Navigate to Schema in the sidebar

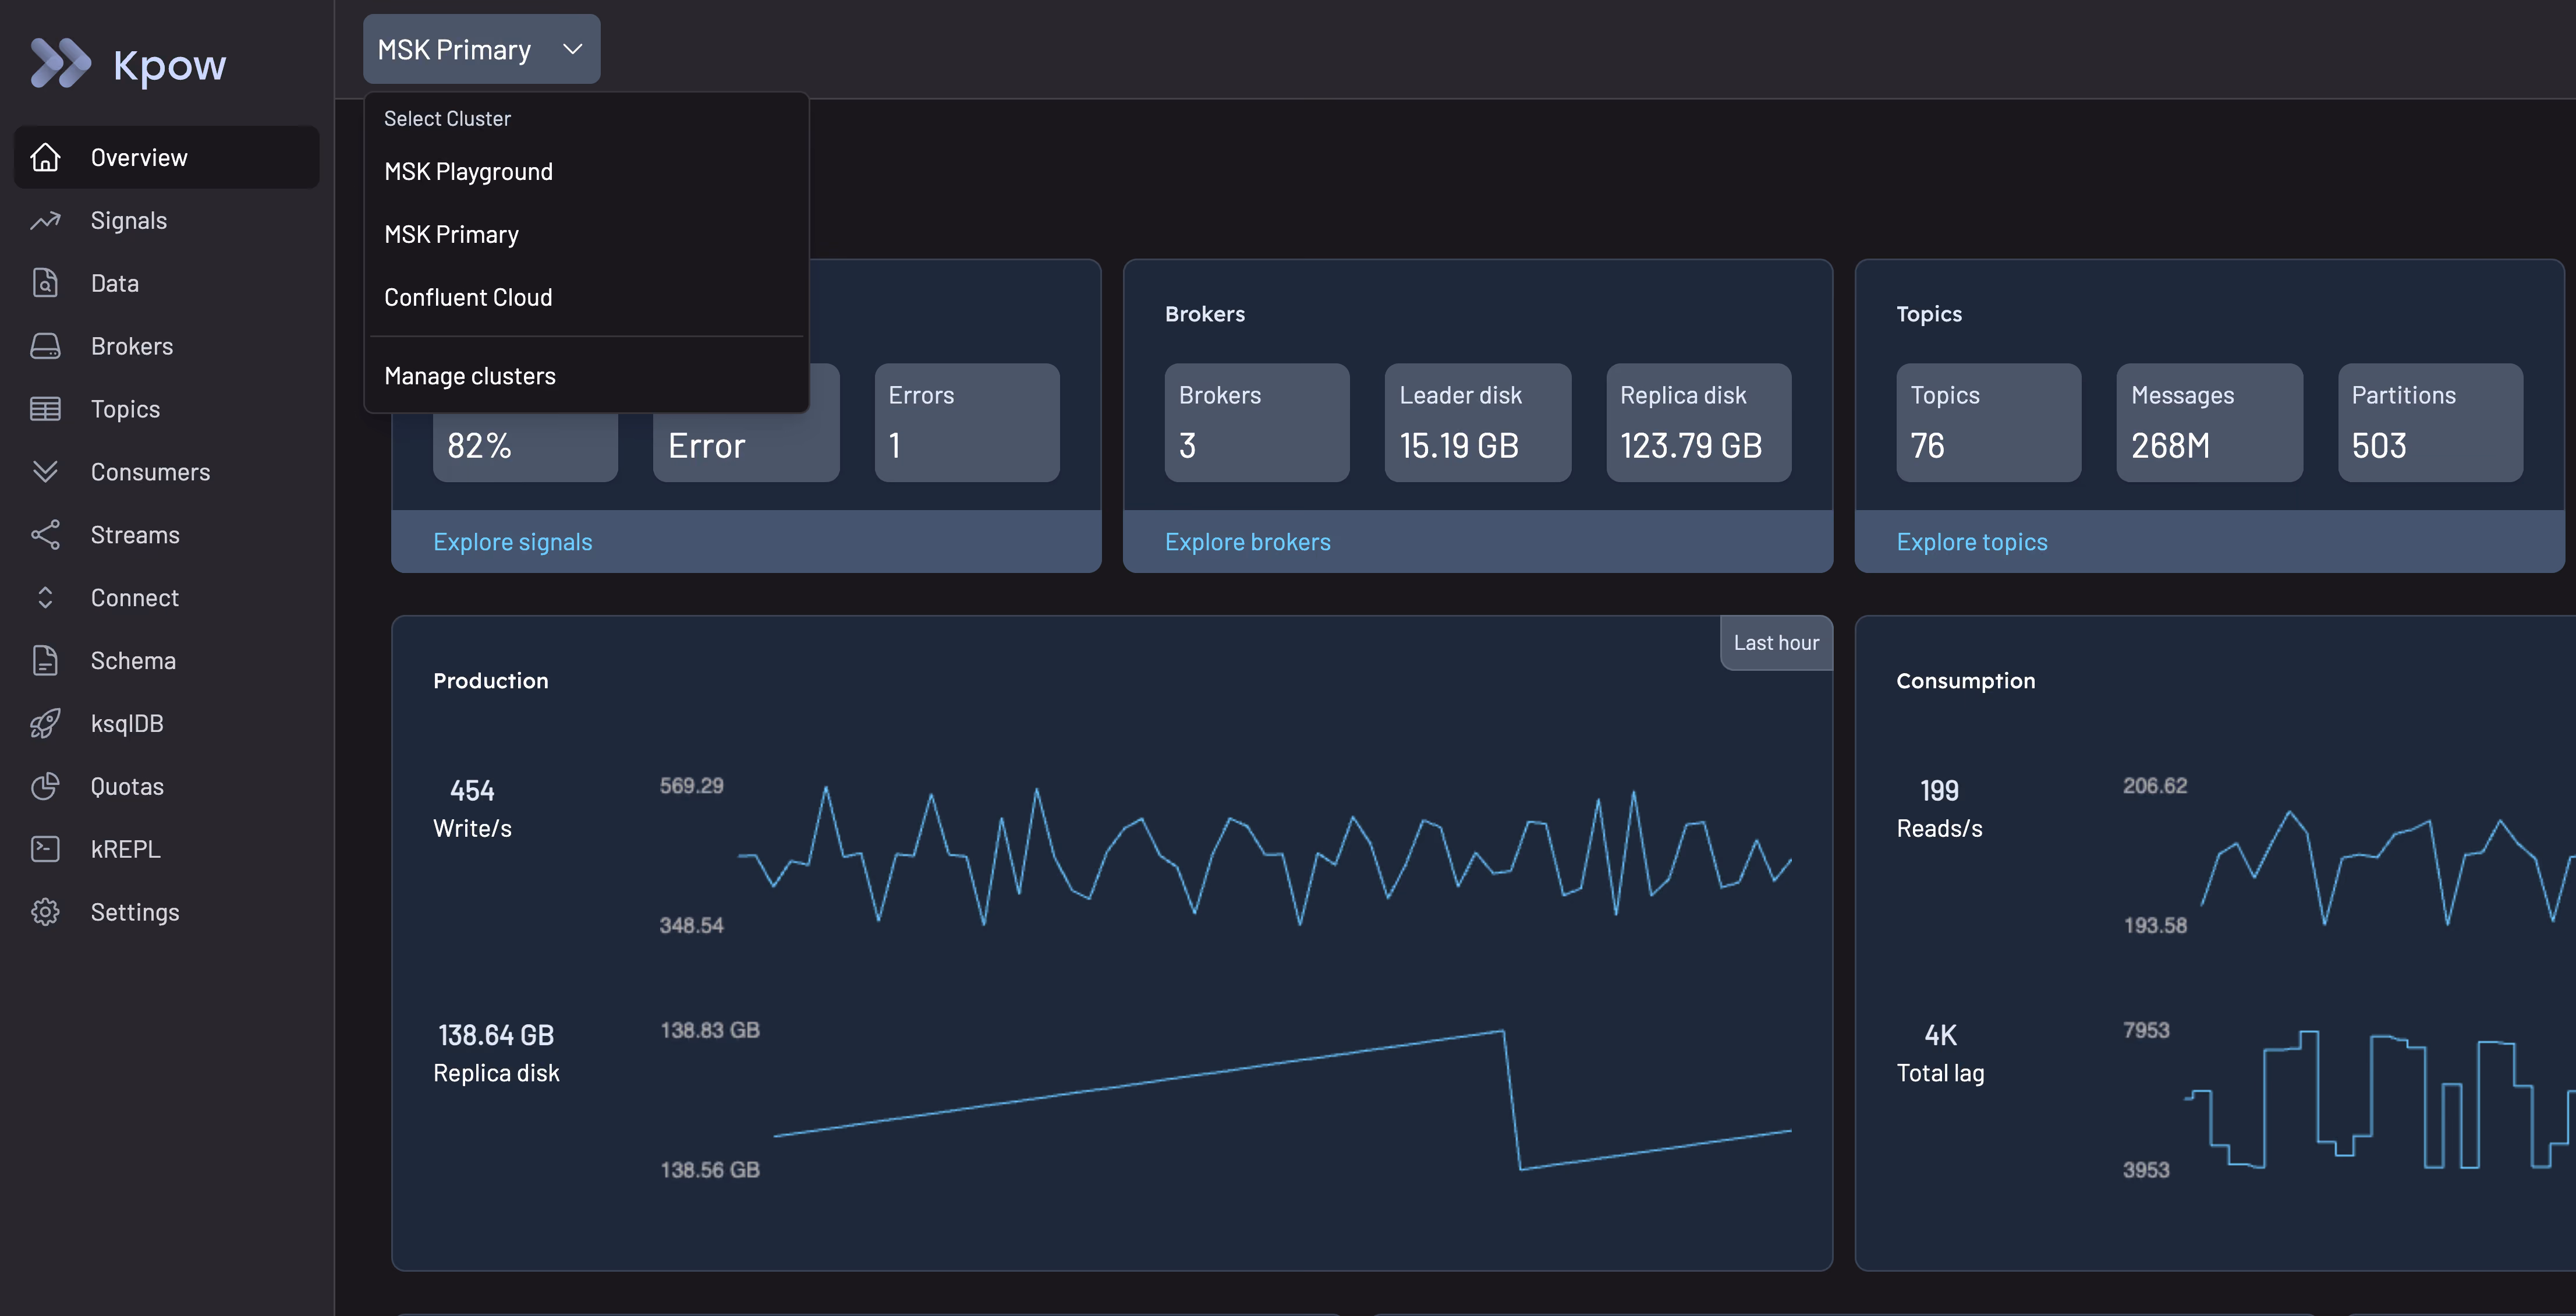pyautogui.click(x=133, y=661)
